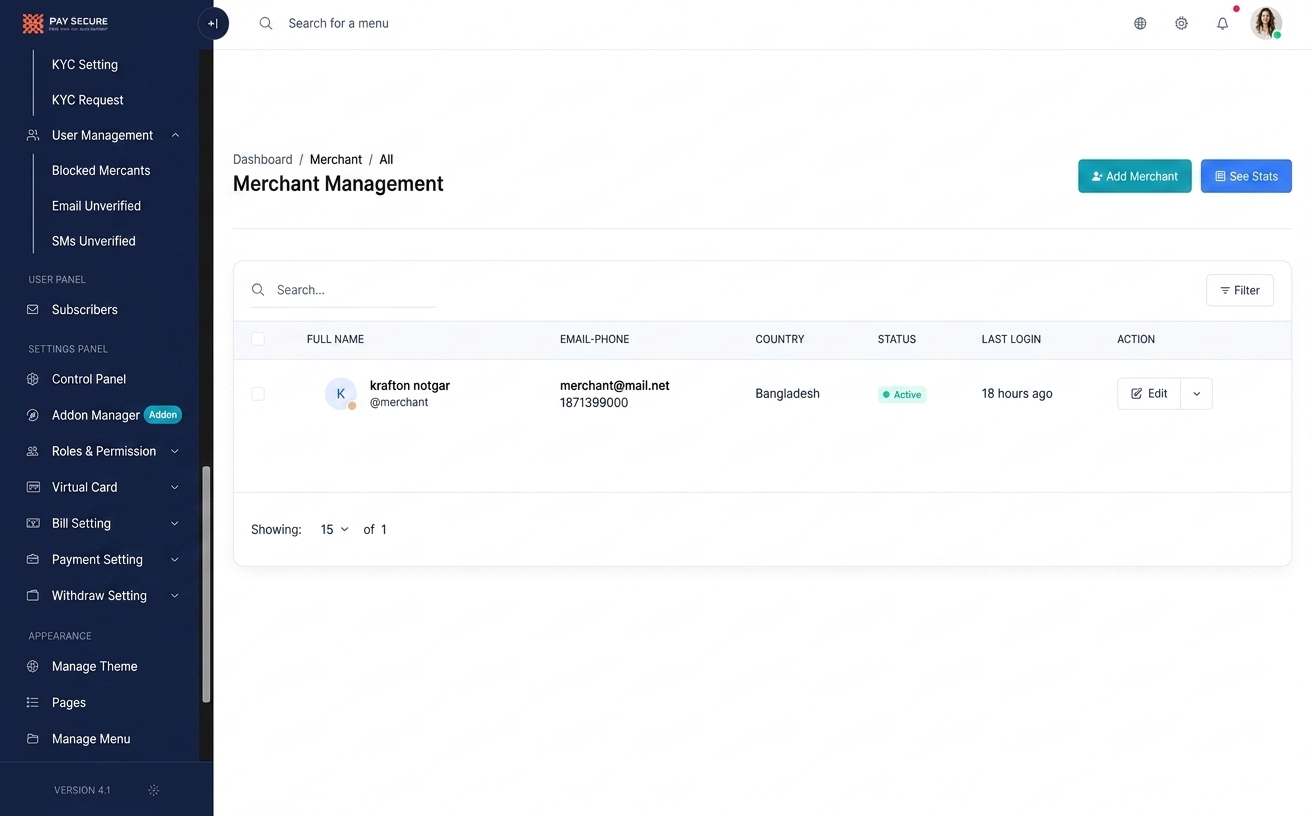
Task: Click the Filter button
Action: [1240, 290]
